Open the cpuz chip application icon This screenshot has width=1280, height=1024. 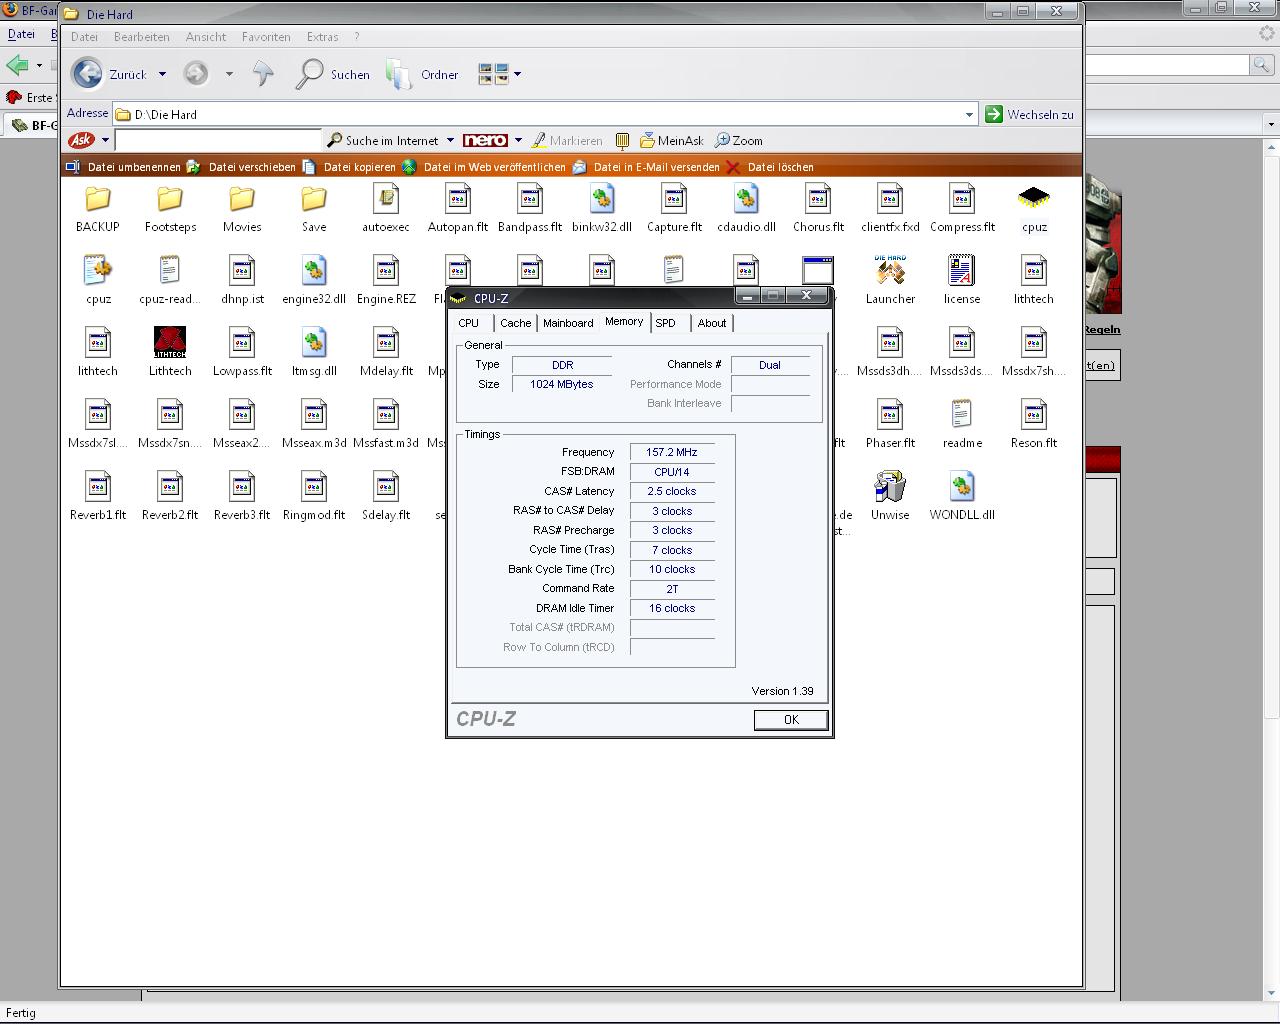tap(1034, 198)
